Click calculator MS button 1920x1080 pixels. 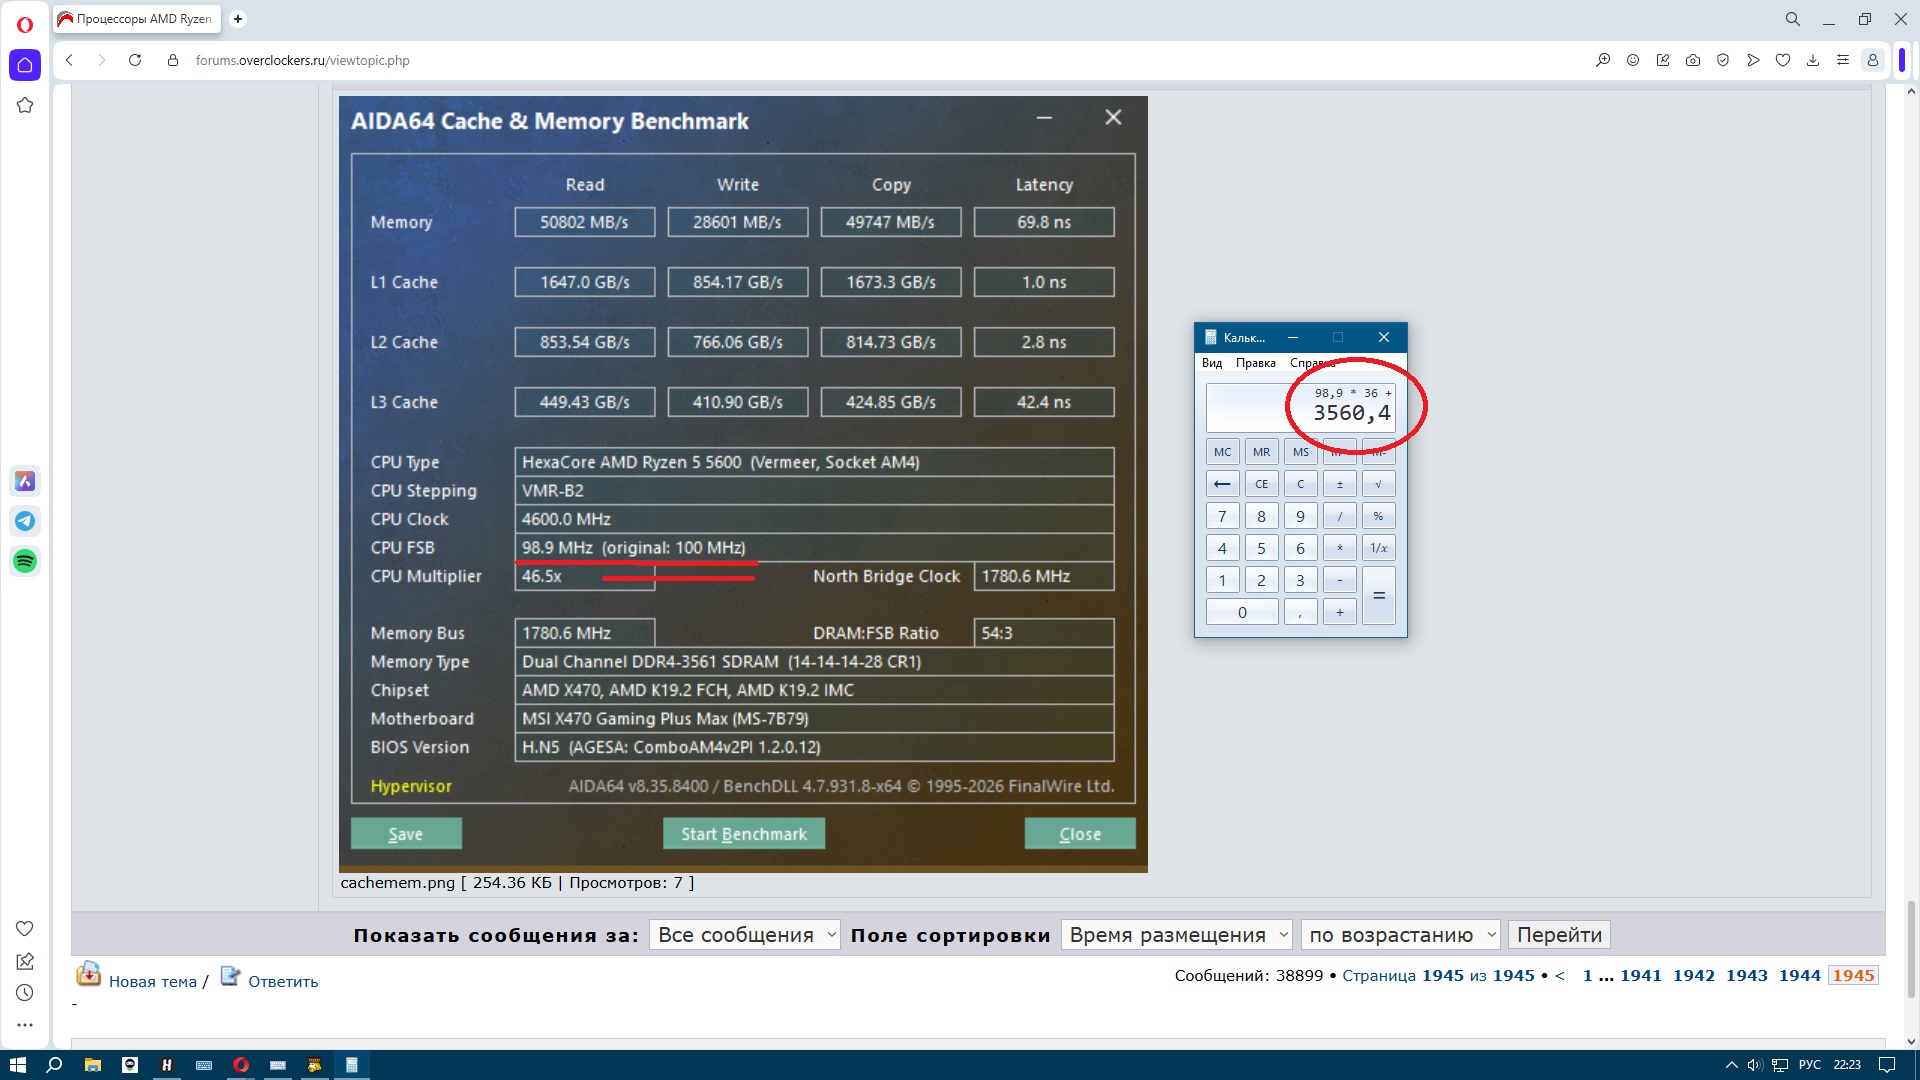pyautogui.click(x=1301, y=452)
